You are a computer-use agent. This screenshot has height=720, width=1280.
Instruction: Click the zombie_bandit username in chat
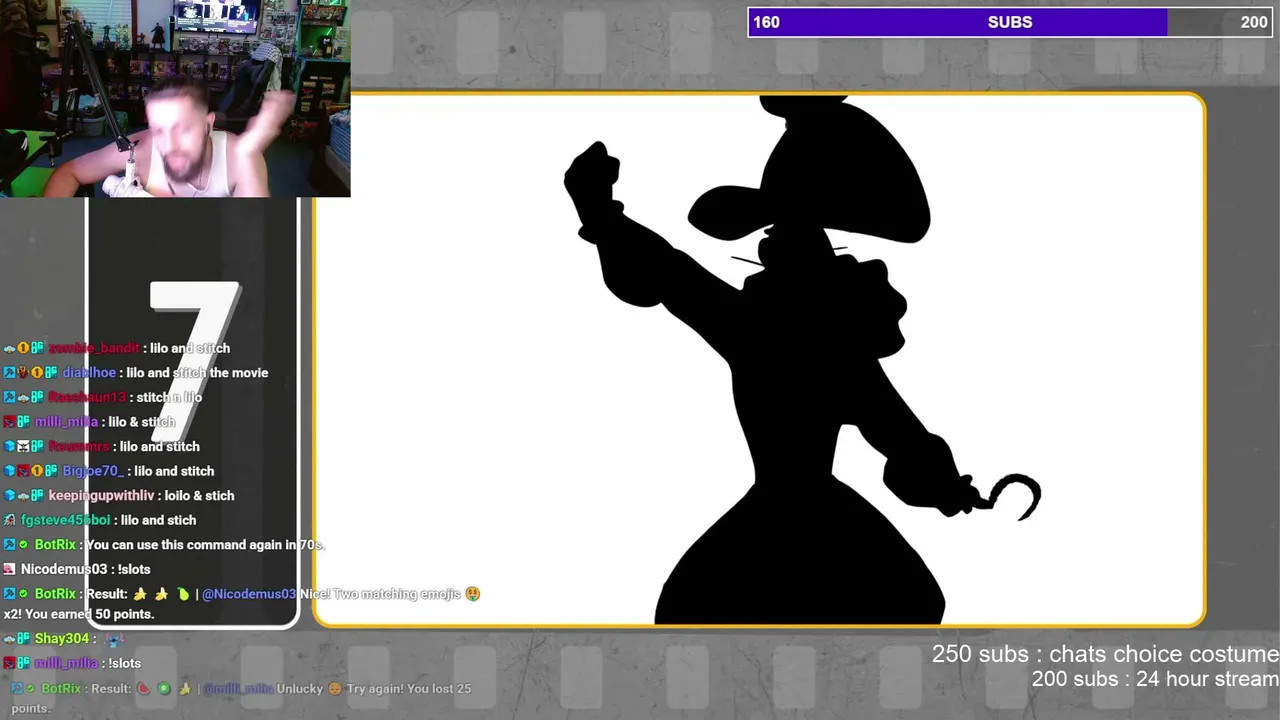(94, 348)
